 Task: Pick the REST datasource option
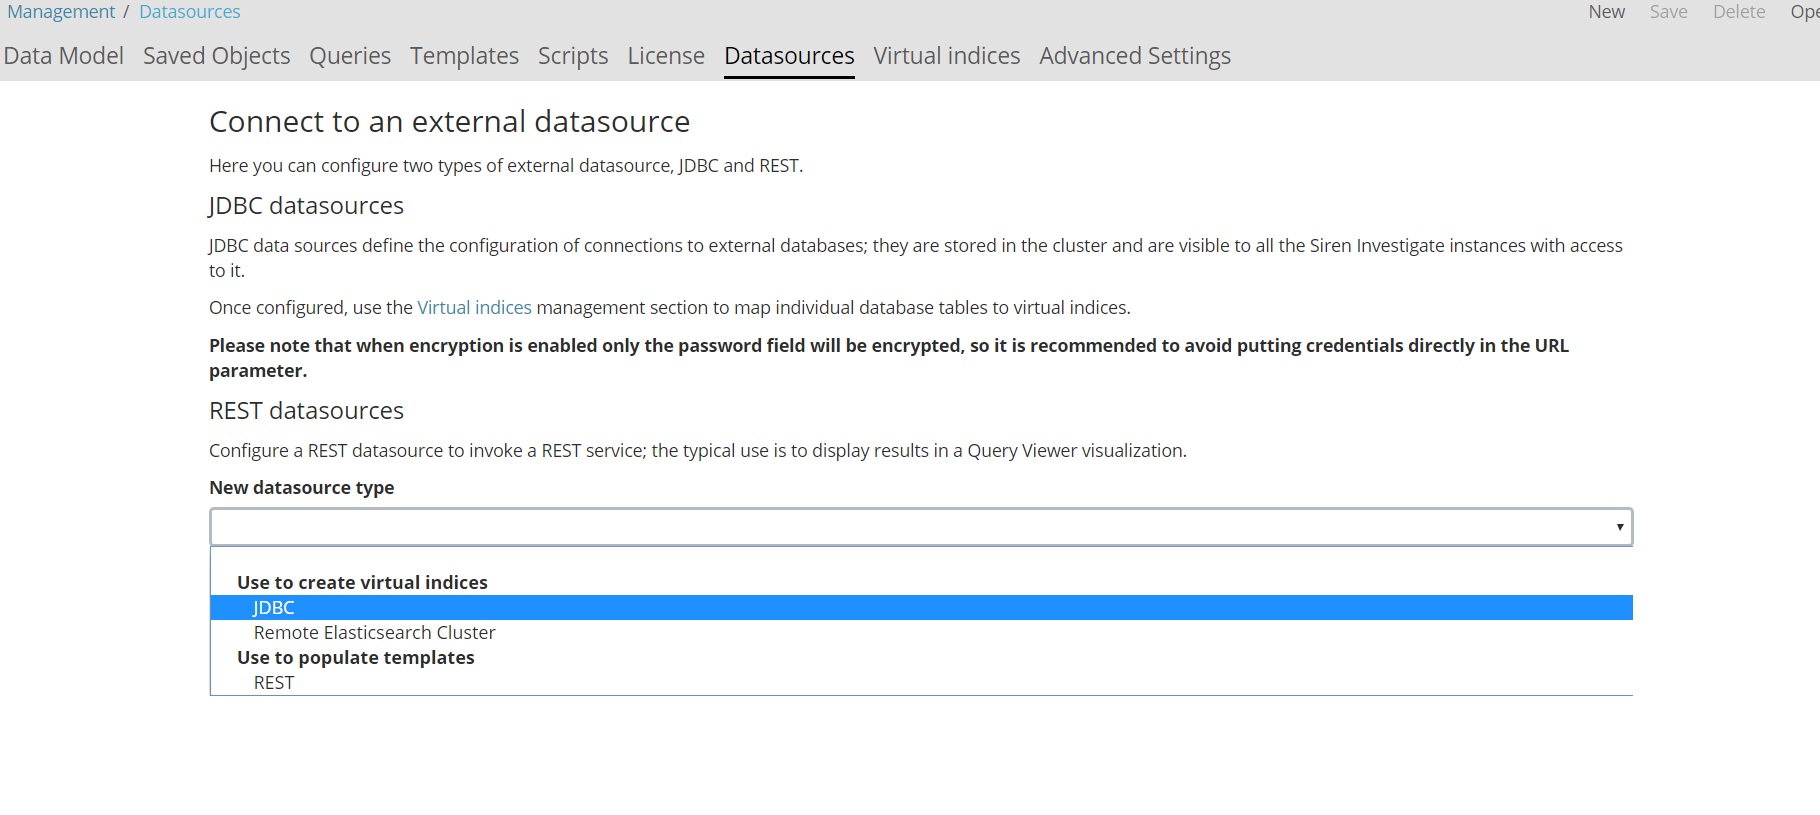(274, 683)
